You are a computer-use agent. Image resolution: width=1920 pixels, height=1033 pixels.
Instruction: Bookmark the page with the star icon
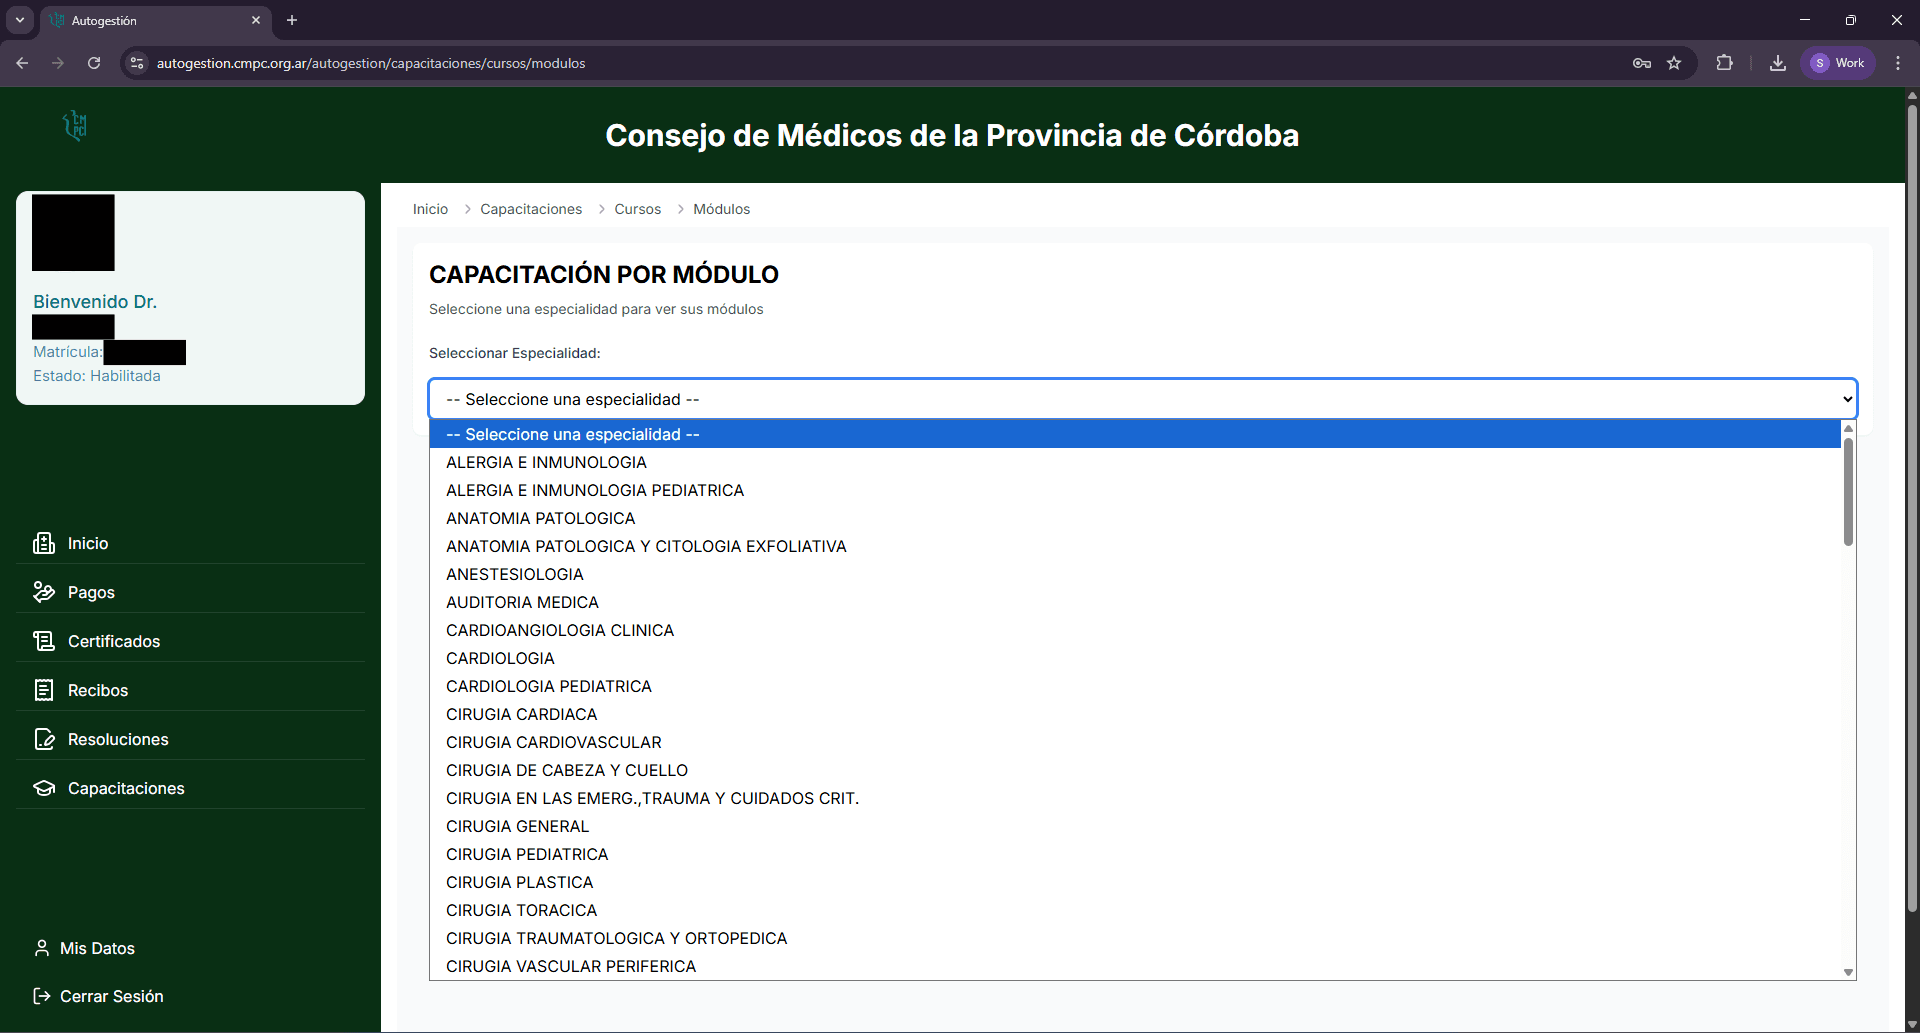pos(1674,63)
